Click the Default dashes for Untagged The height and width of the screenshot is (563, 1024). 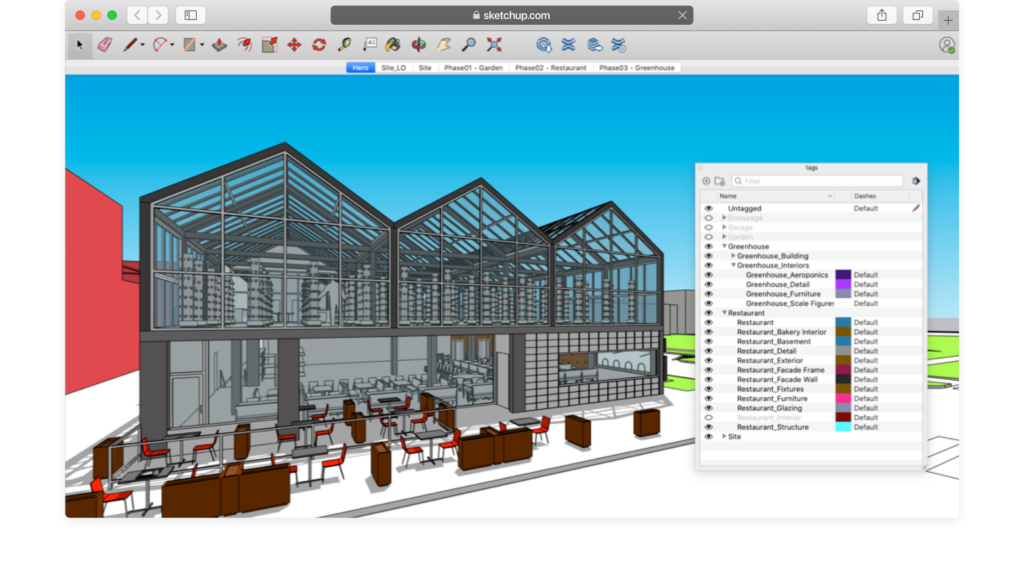[865, 209]
